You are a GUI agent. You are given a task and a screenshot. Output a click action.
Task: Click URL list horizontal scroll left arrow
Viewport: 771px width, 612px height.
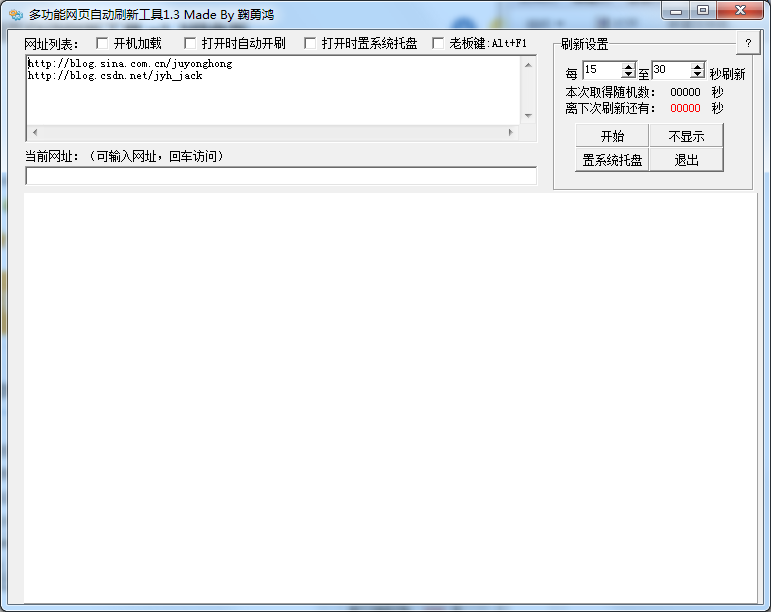click(34, 132)
